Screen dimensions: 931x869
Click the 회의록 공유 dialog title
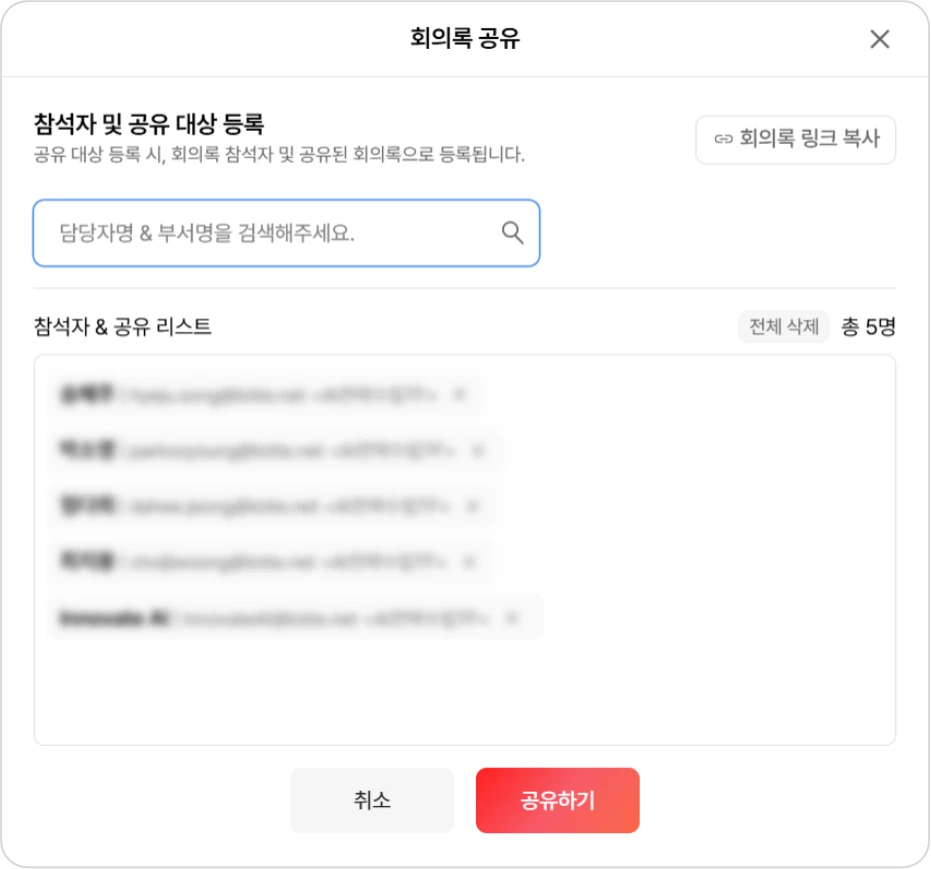click(465, 39)
